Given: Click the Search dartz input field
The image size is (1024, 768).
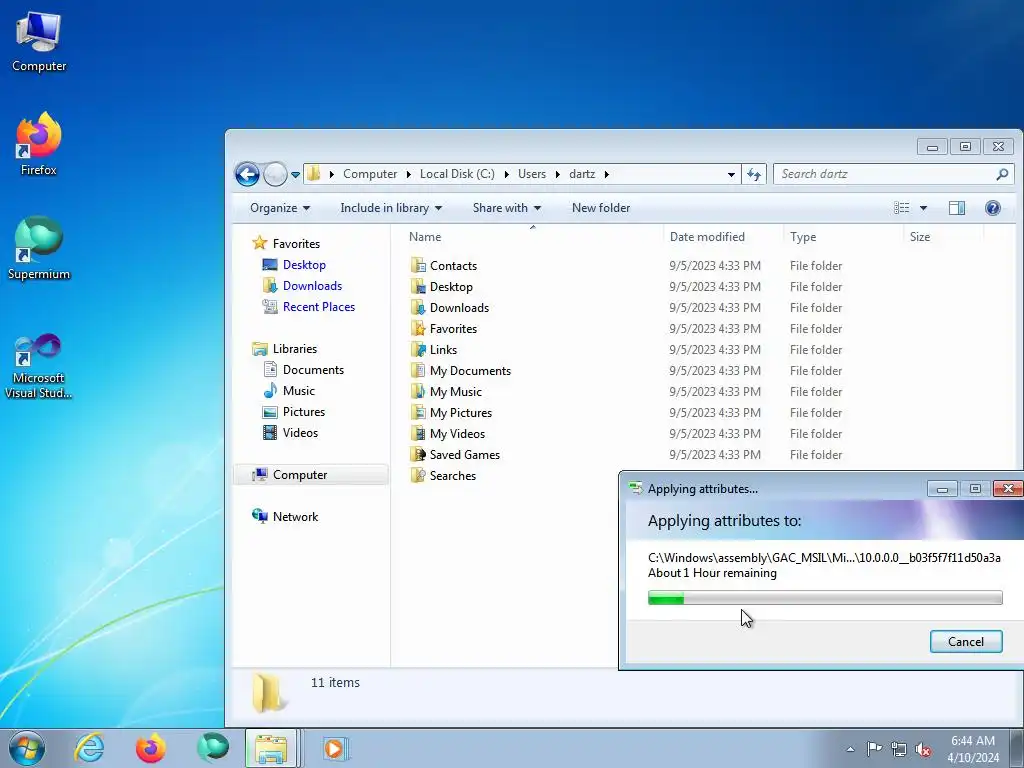Looking at the screenshot, I should [885, 174].
